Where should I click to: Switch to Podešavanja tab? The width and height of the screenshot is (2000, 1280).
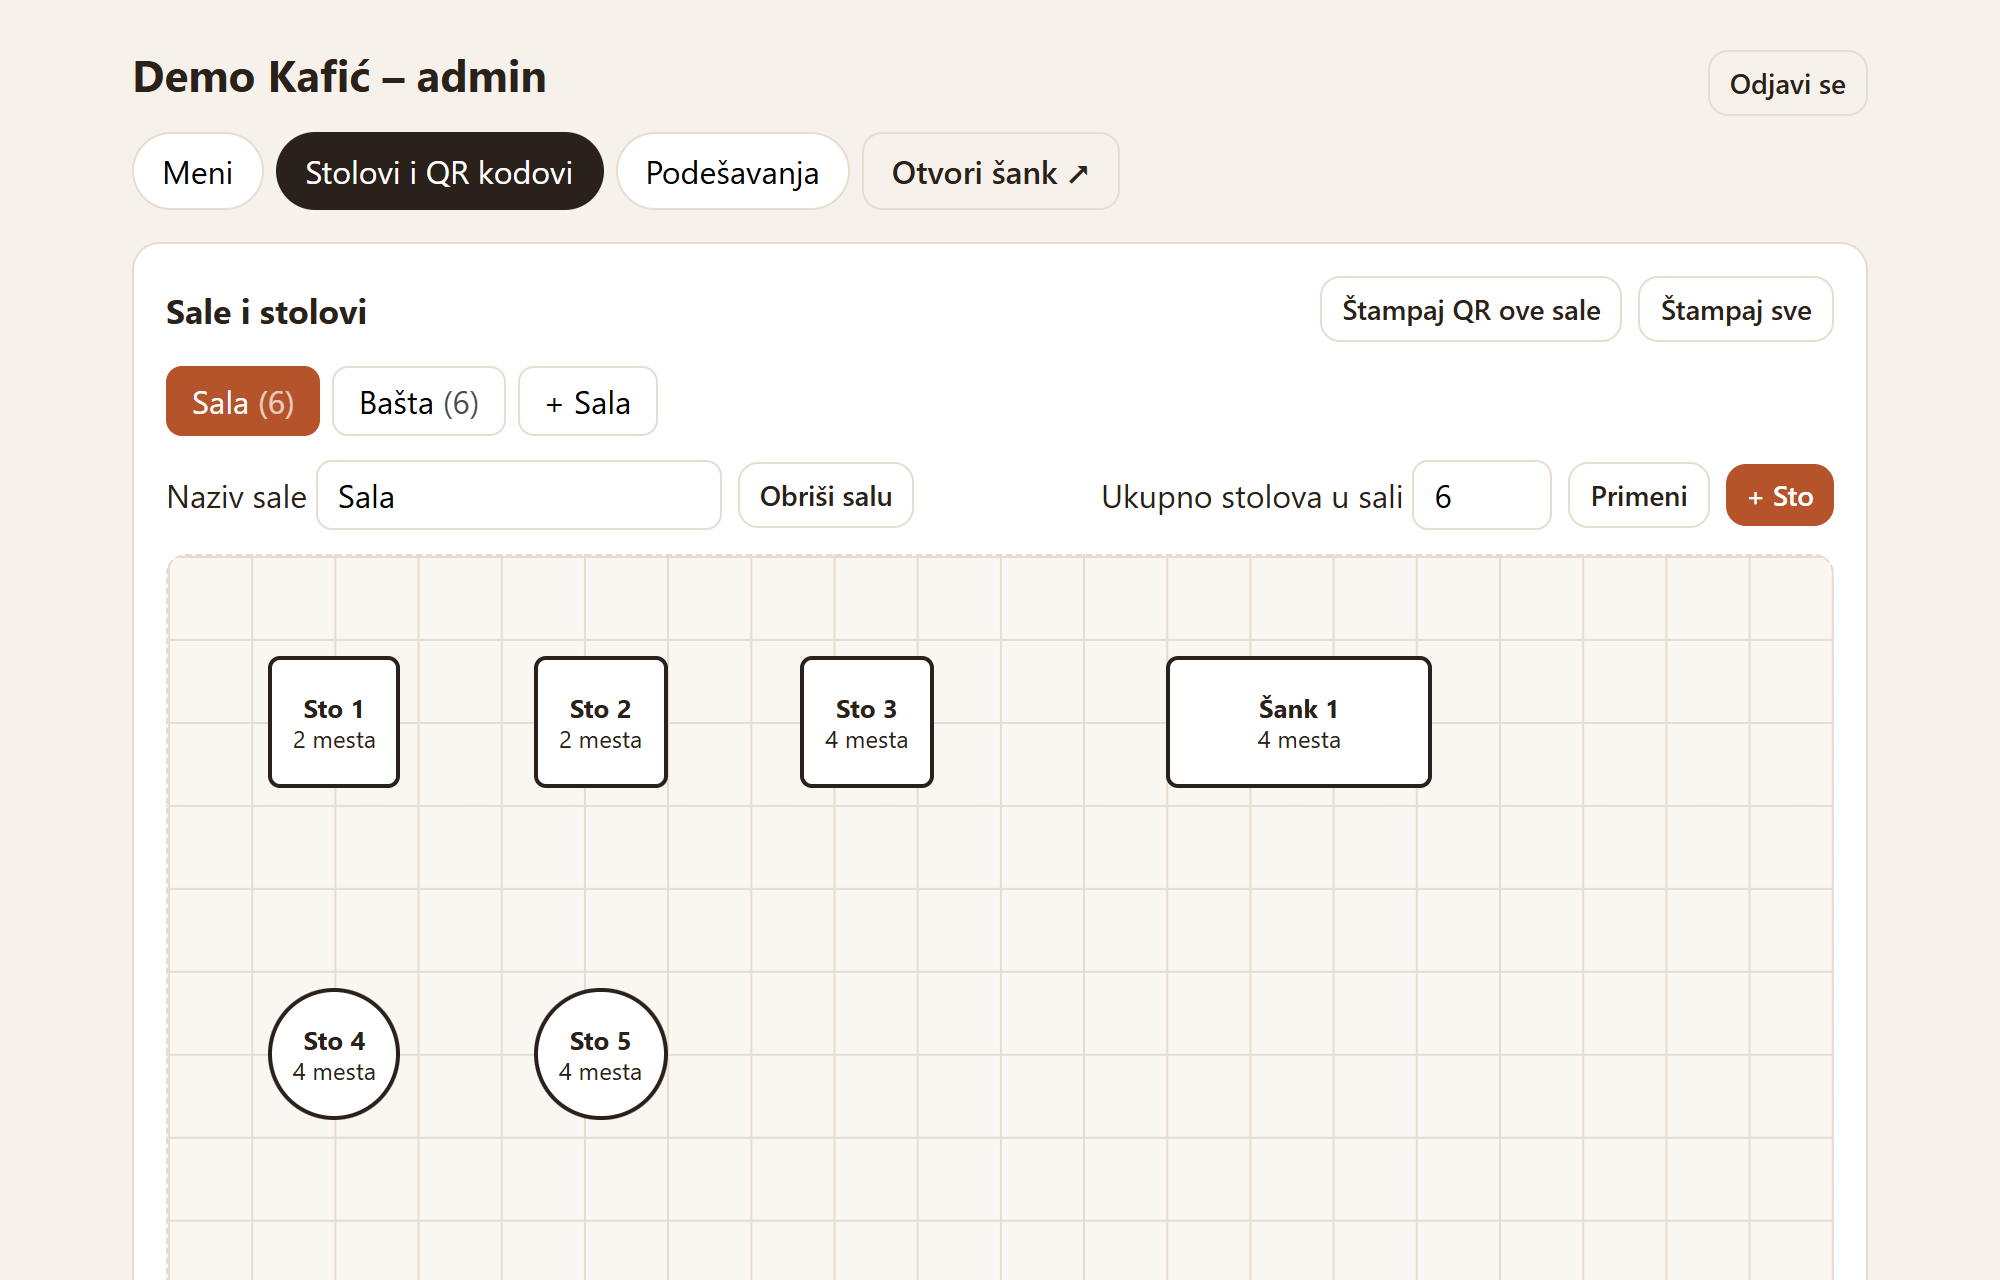tap(732, 172)
